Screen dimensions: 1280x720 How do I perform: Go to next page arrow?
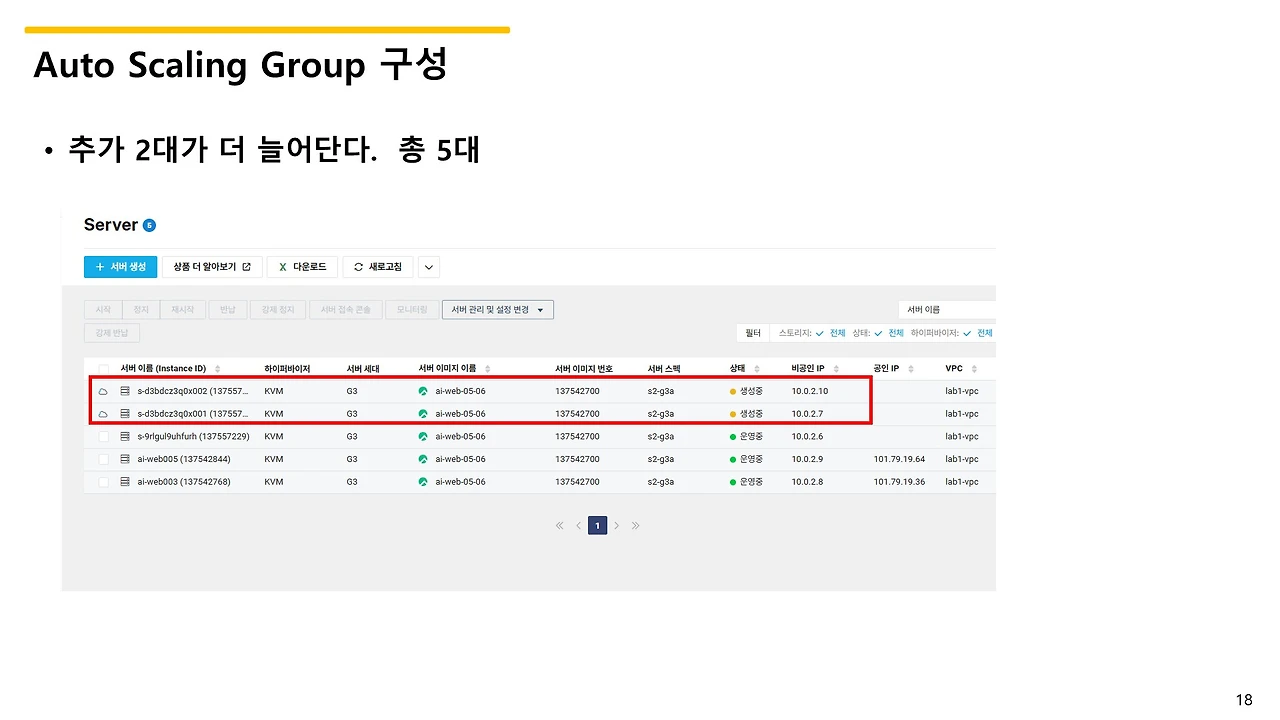pos(616,526)
